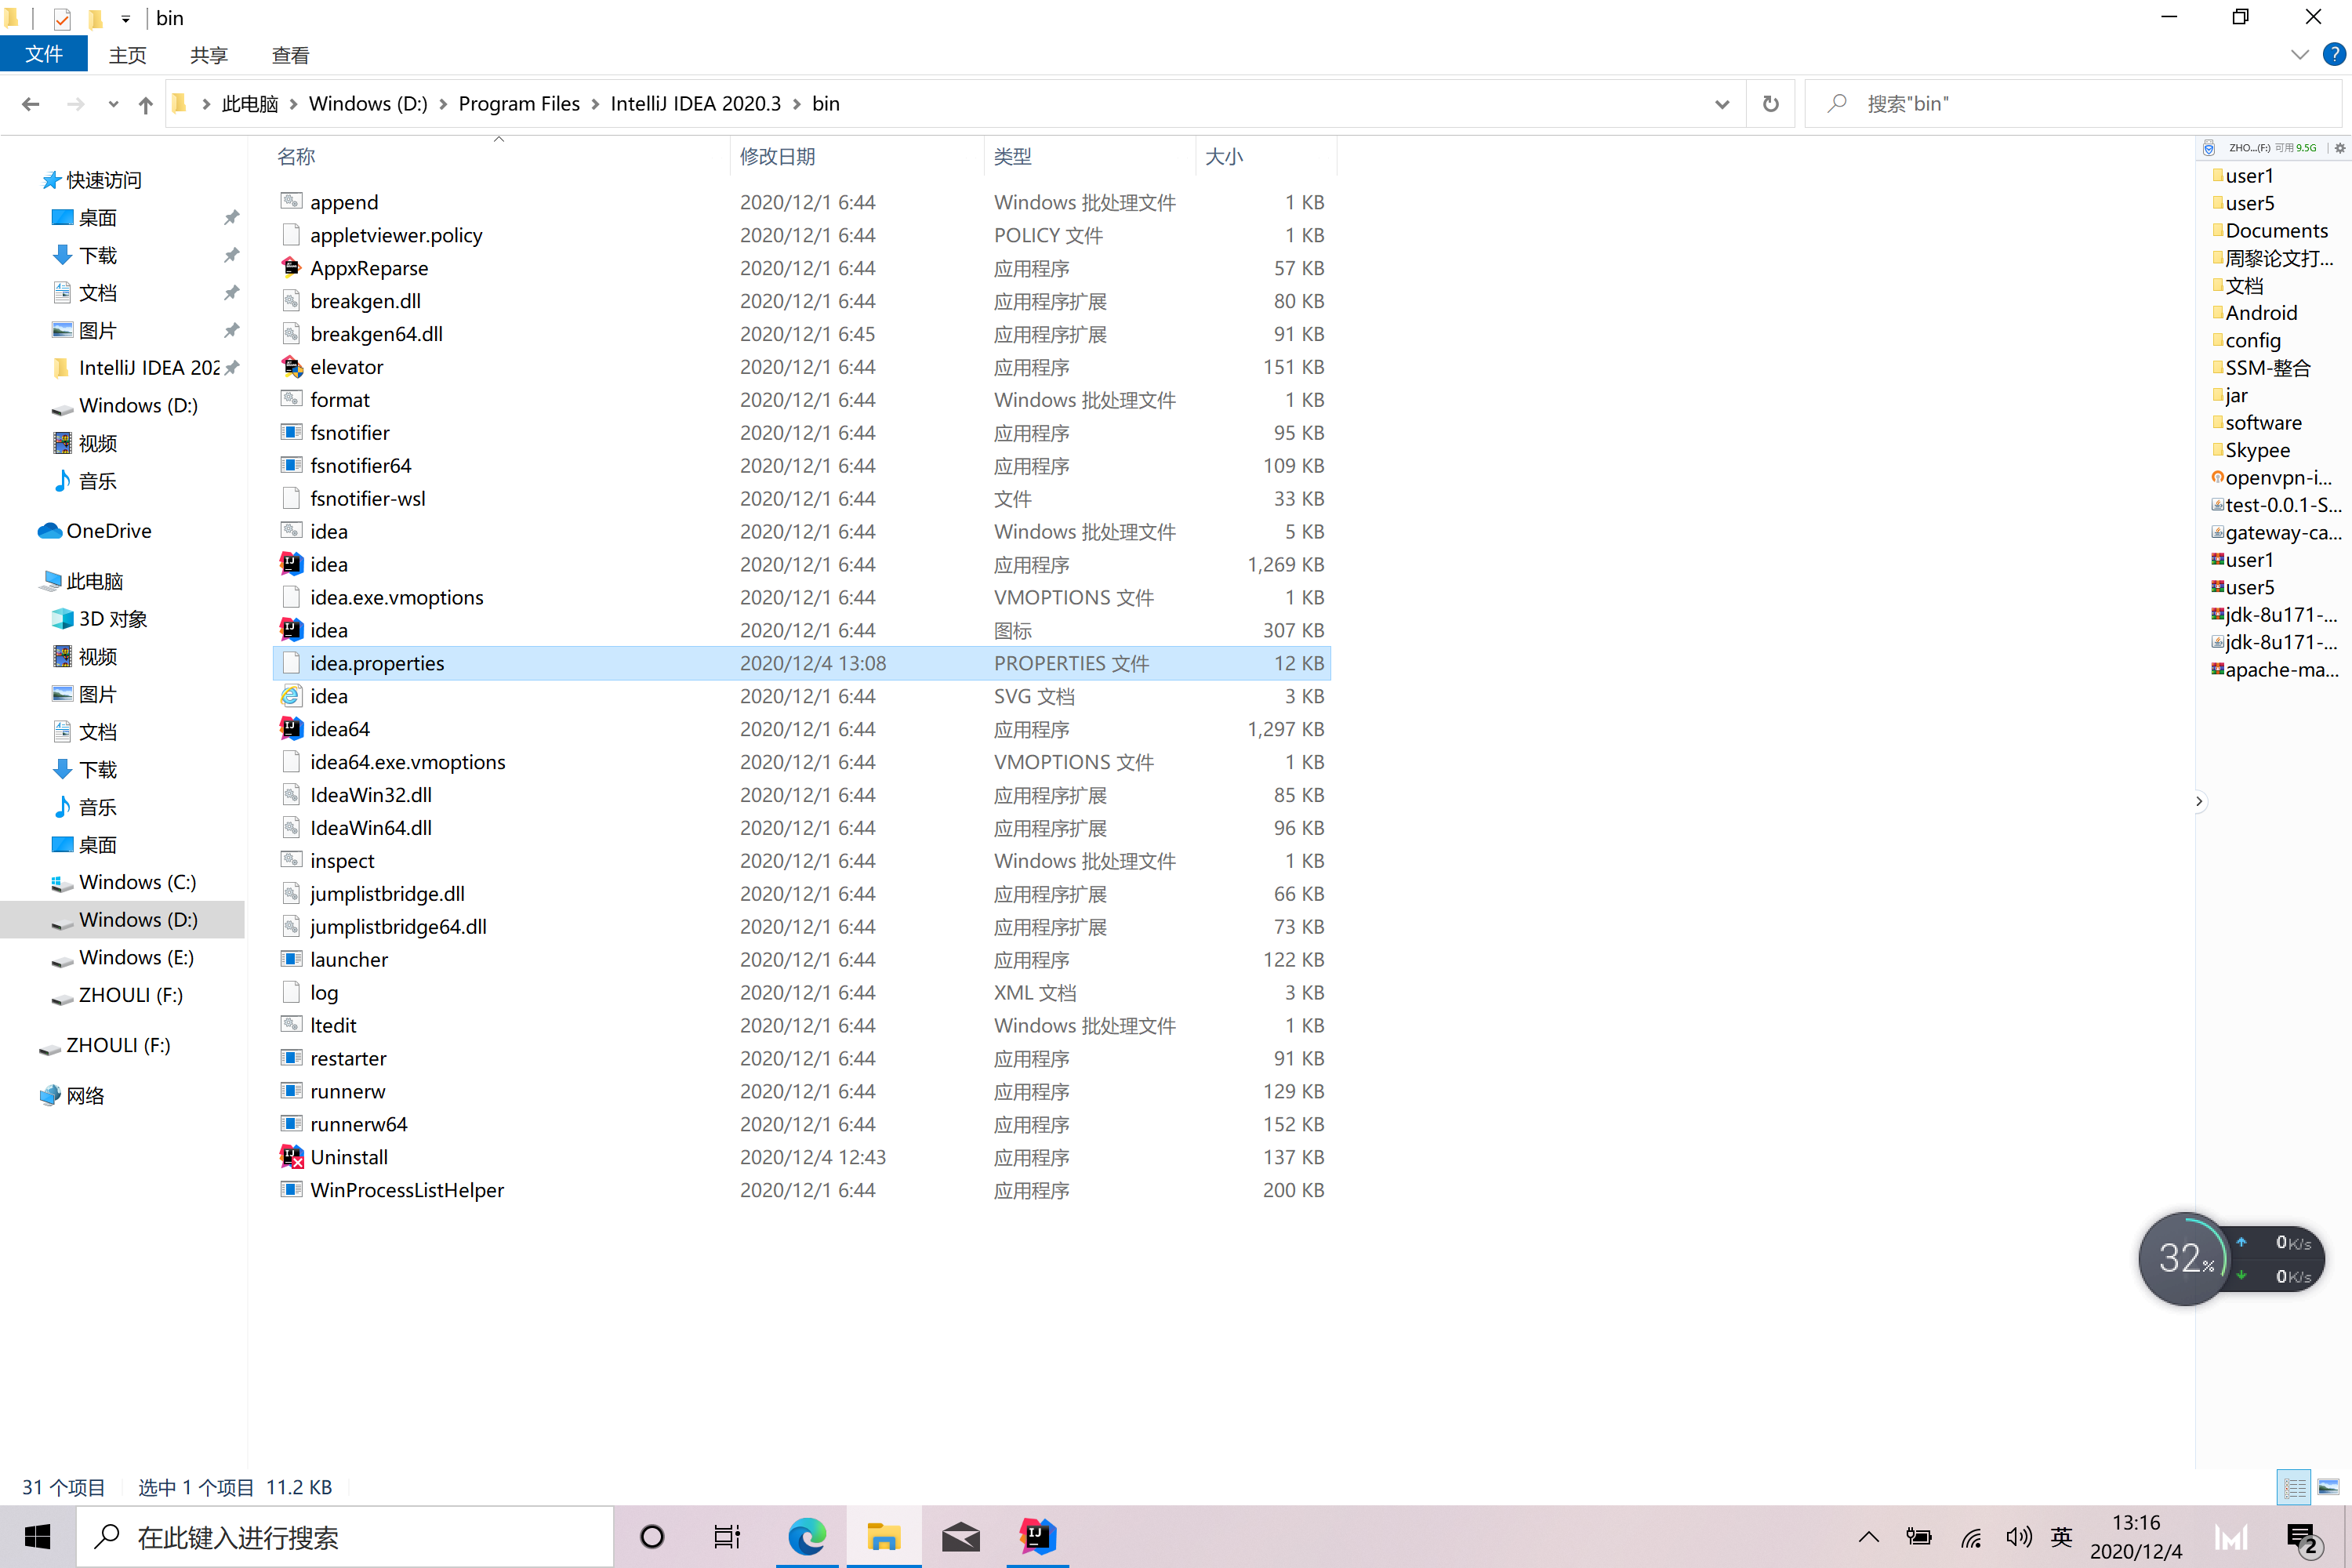Click the refresh icon beside the address bar
The width and height of the screenshot is (2352, 1568).
point(1769,103)
